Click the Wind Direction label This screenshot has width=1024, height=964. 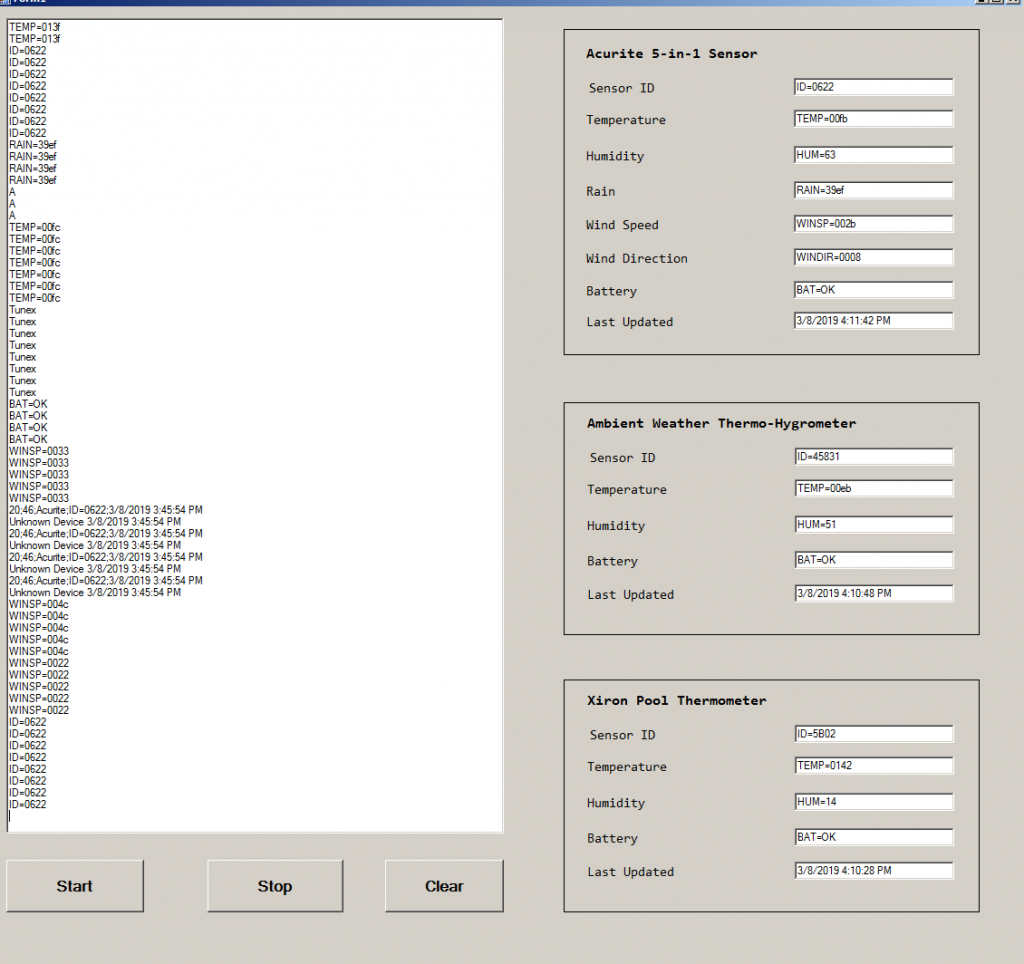pyautogui.click(x=637, y=258)
